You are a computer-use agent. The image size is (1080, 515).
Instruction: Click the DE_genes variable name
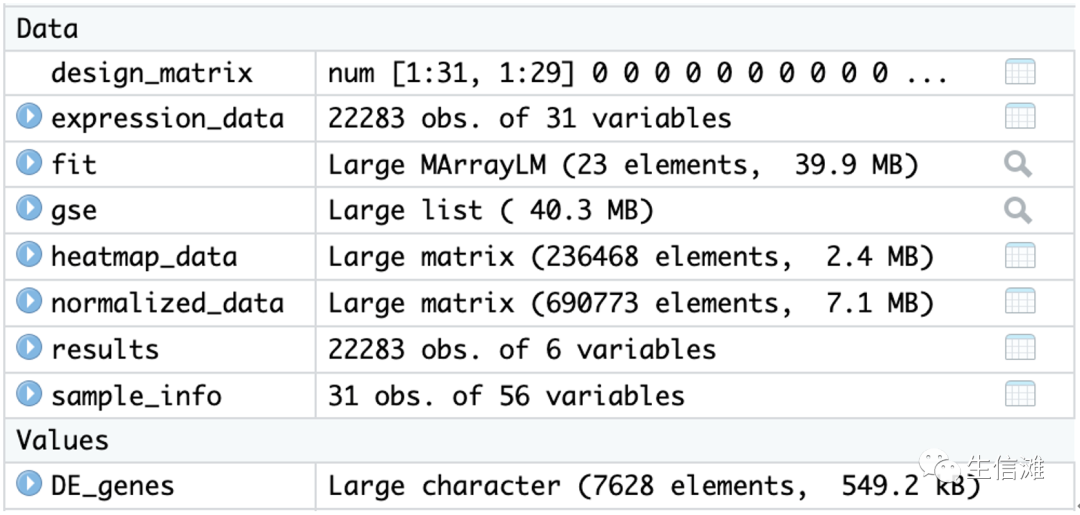coord(112,487)
